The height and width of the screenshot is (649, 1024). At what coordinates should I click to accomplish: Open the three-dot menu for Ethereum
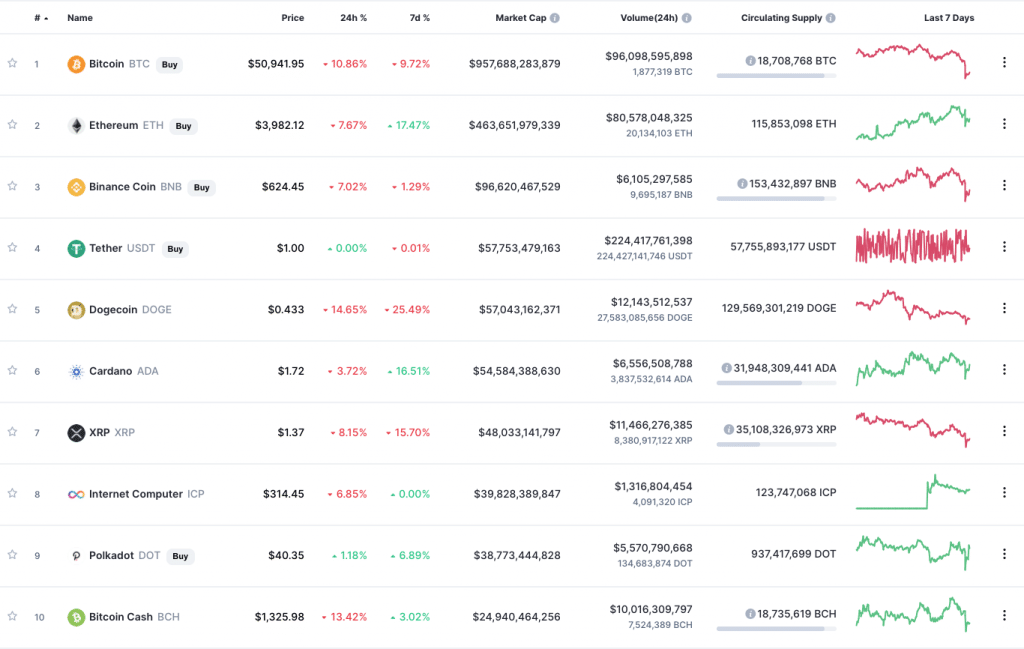coord(1004,124)
